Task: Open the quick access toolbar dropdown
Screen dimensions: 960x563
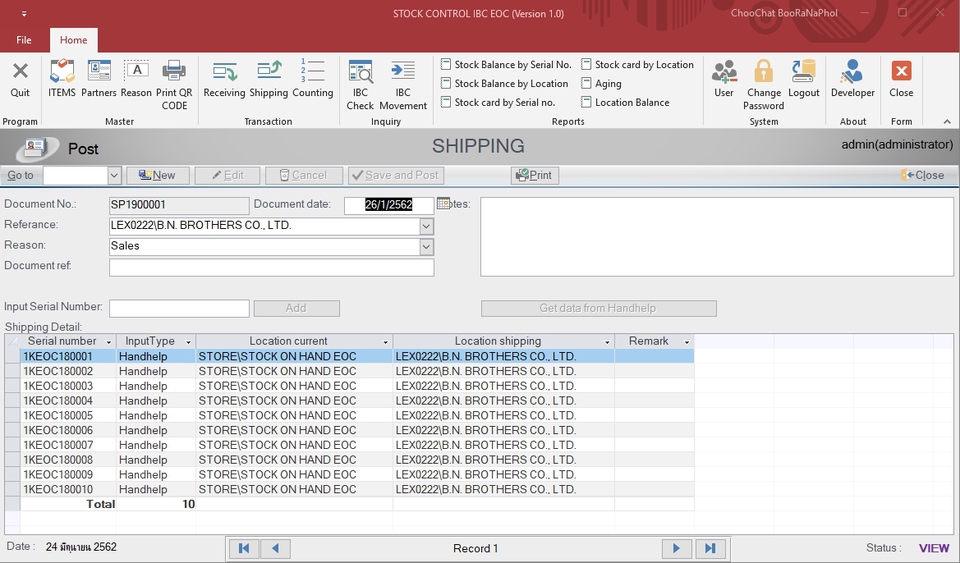Action: click(24, 13)
